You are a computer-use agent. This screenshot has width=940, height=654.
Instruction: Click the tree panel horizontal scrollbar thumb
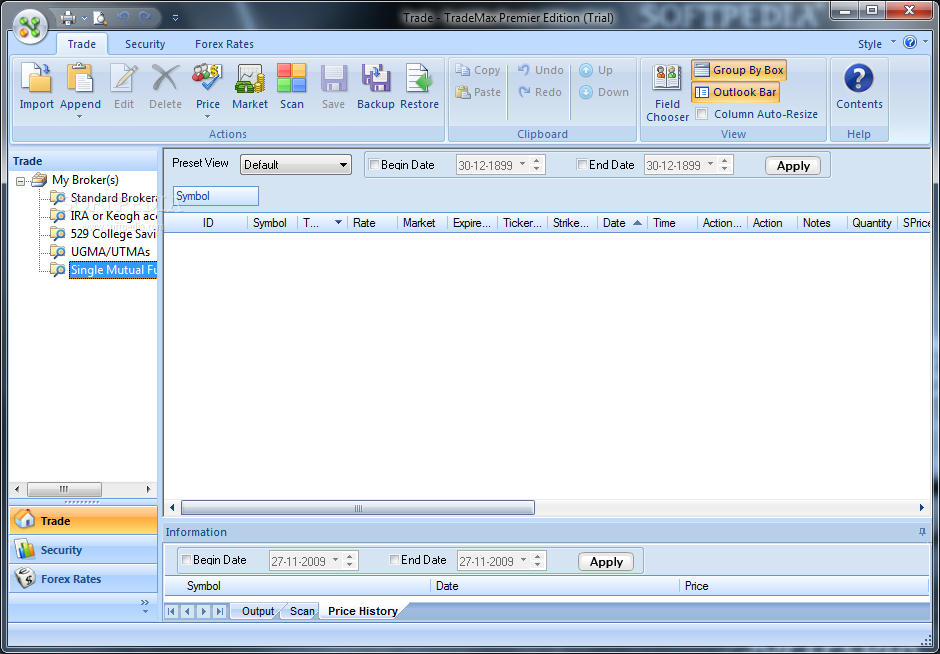pos(64,489)
